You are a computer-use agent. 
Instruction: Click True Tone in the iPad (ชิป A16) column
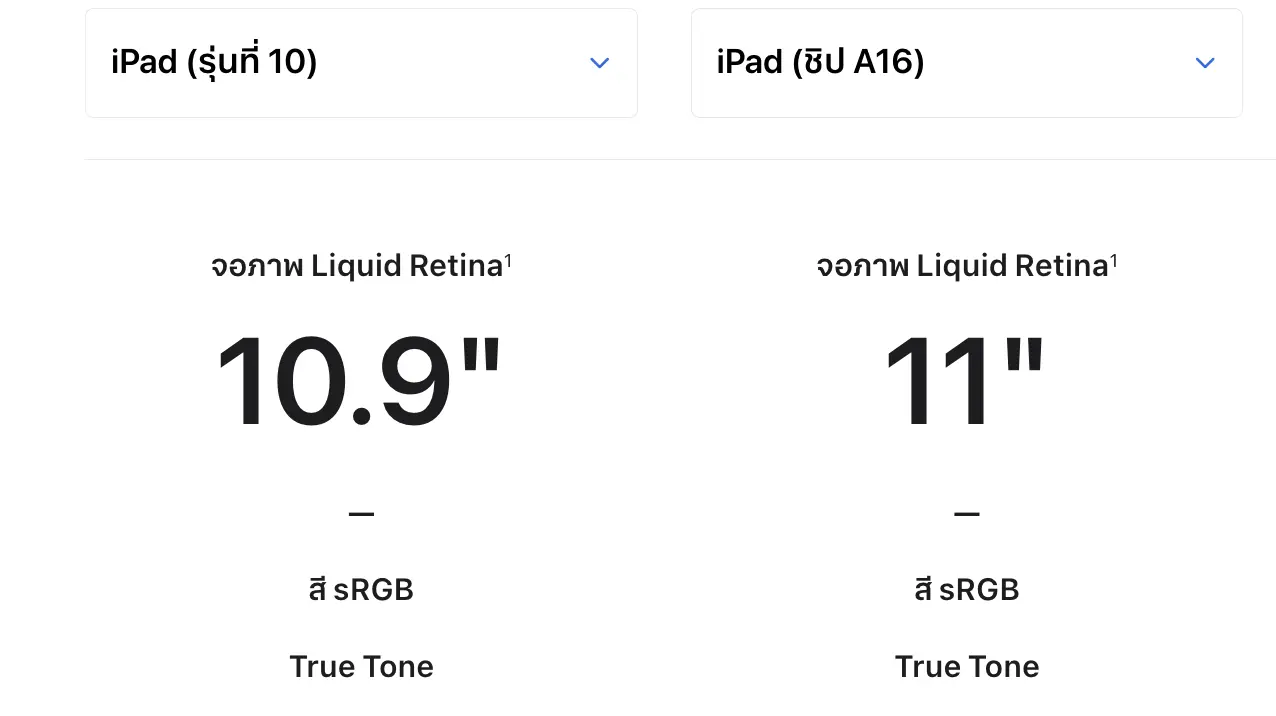(967, 667)
